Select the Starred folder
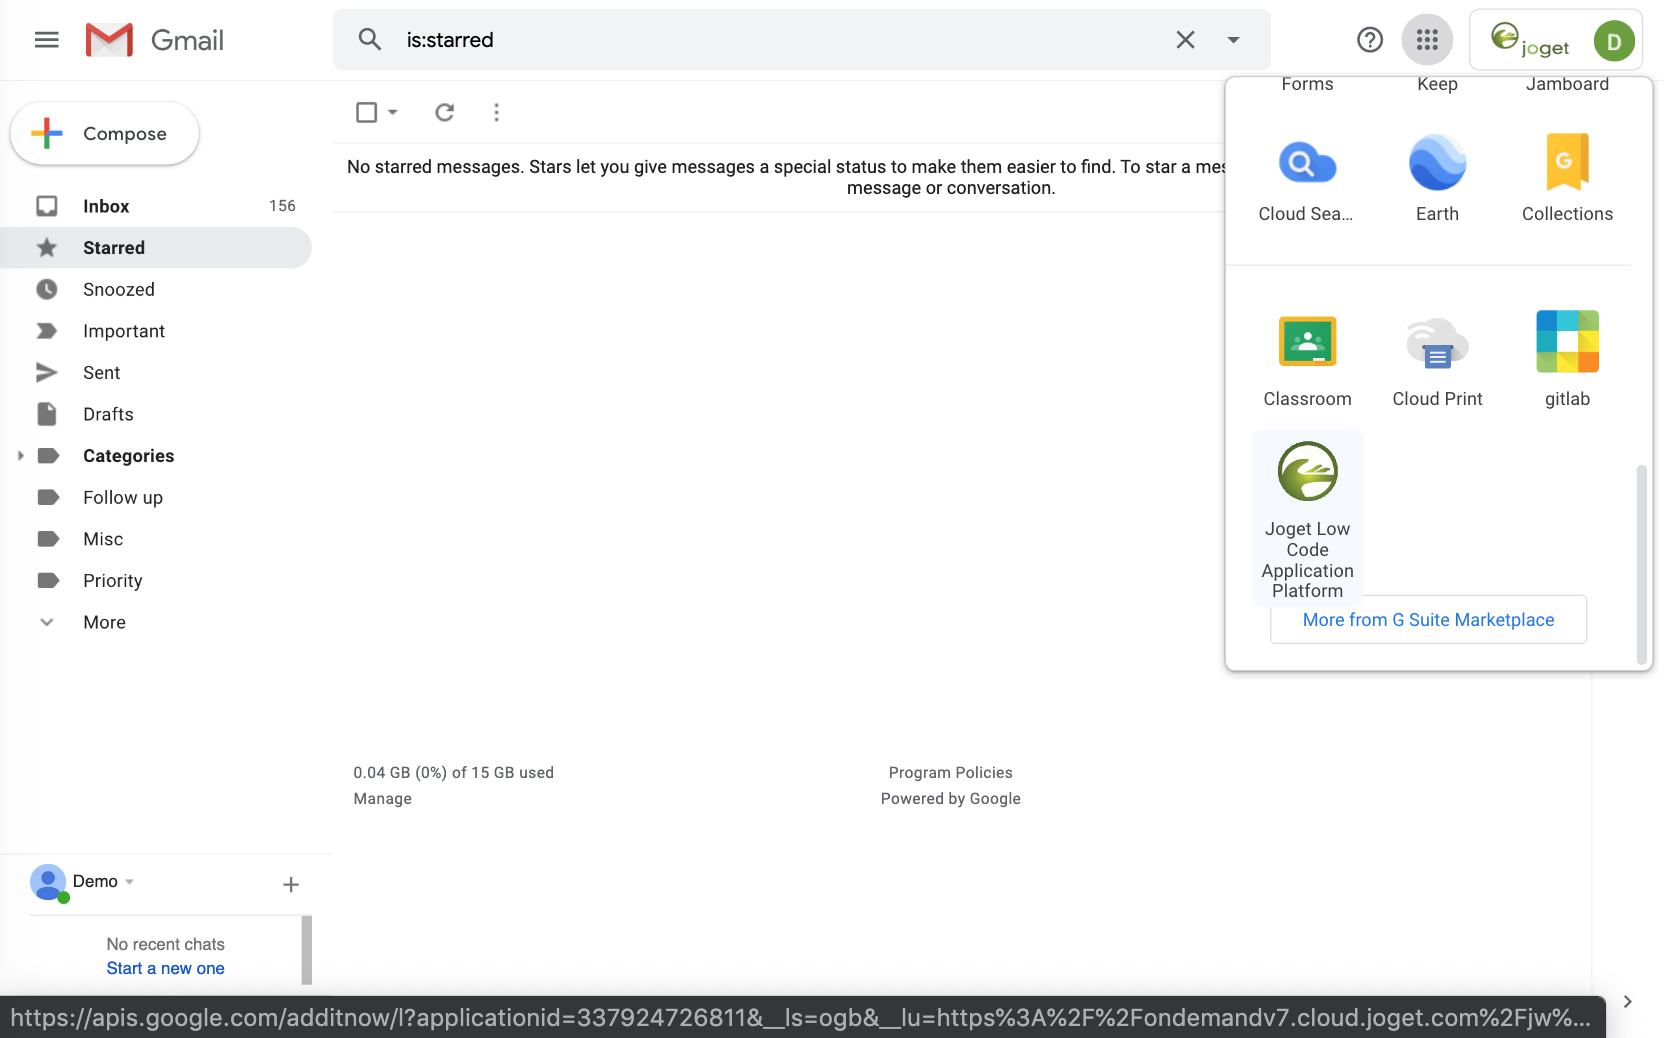Screen dimensions: 1664x1038 pos(156,248)
